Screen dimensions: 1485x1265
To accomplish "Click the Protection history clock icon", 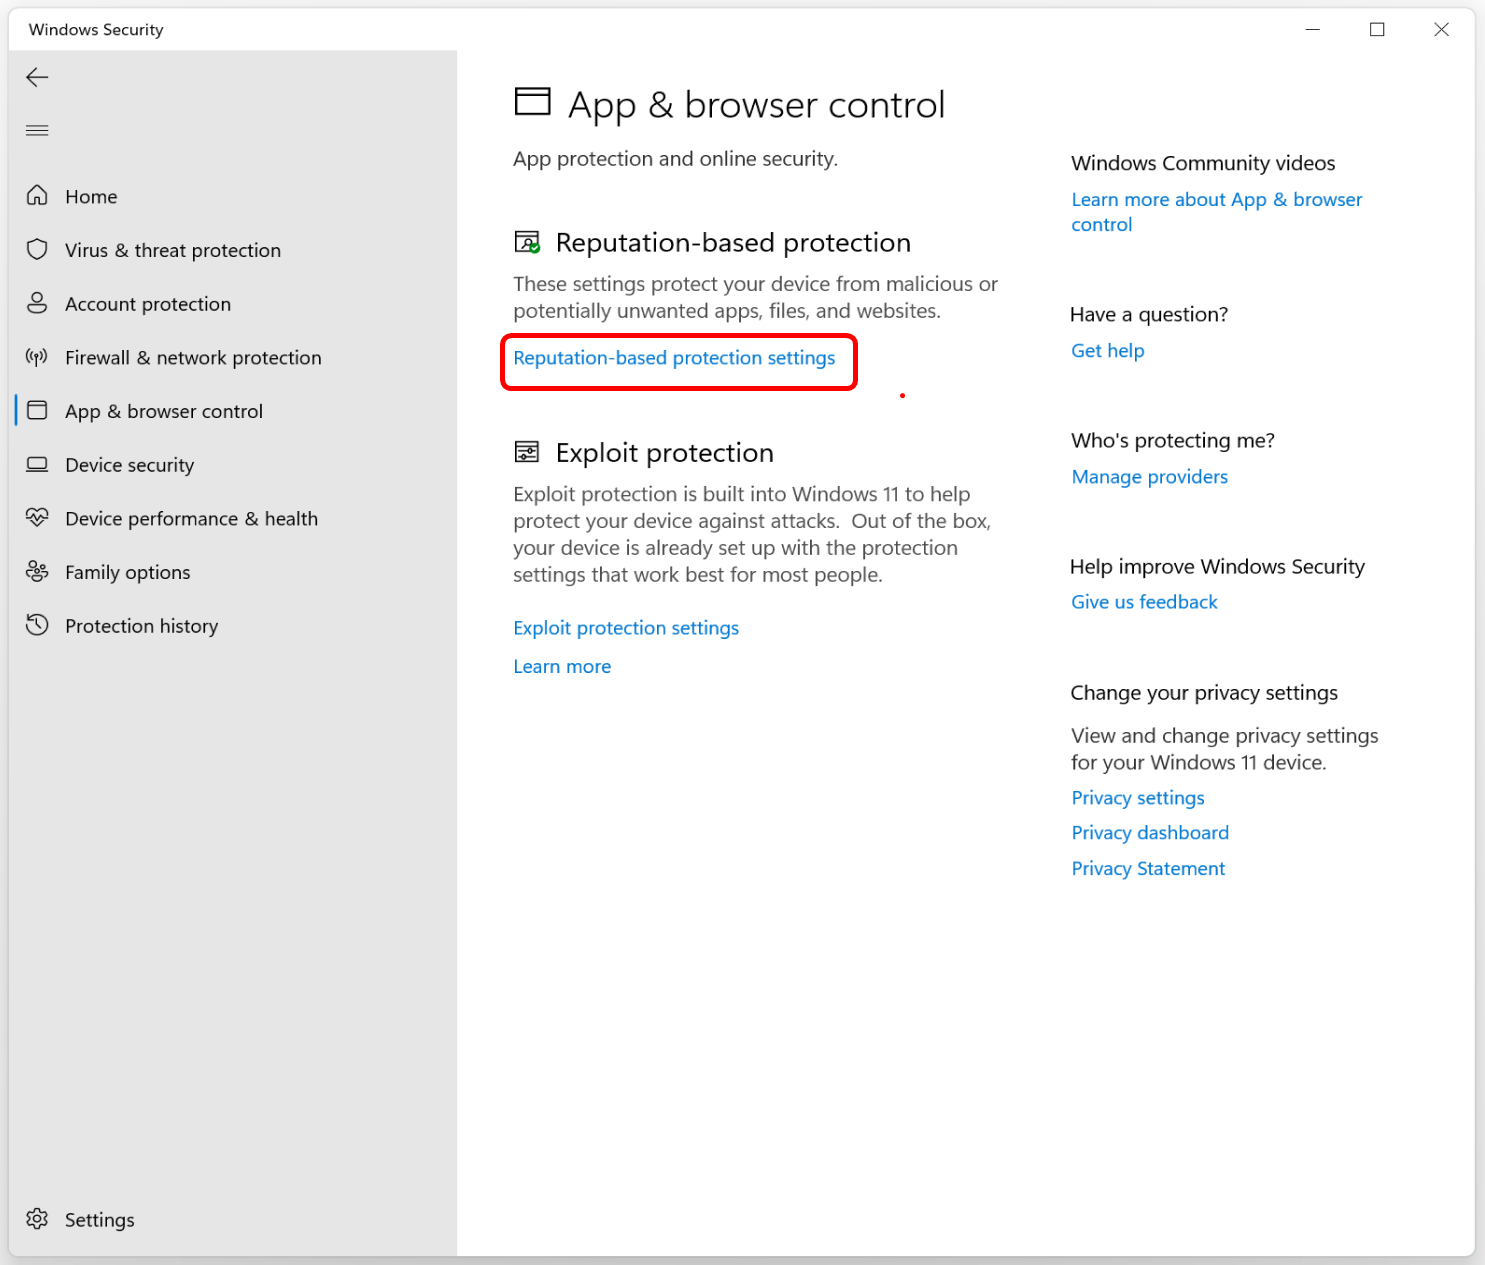I will 37,625.
